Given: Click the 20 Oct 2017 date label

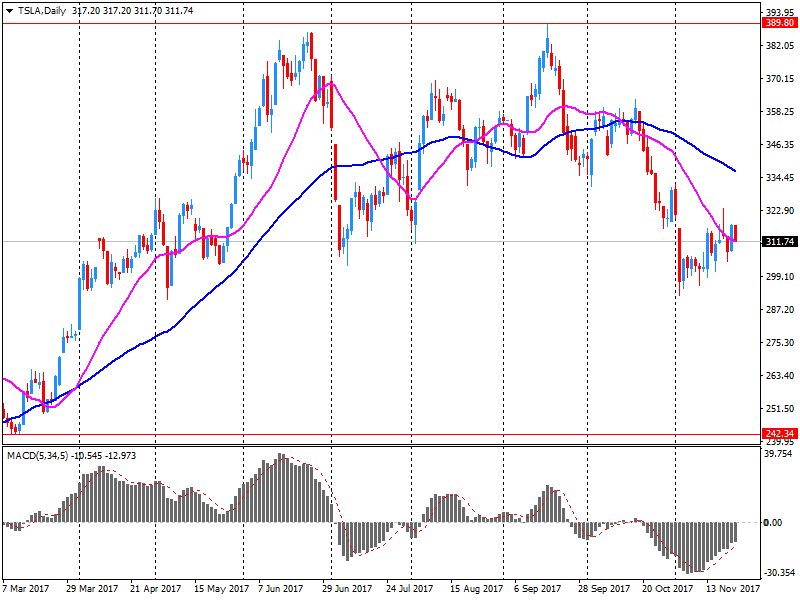Looking at the screenshot, I should click(x=667, y=589).
